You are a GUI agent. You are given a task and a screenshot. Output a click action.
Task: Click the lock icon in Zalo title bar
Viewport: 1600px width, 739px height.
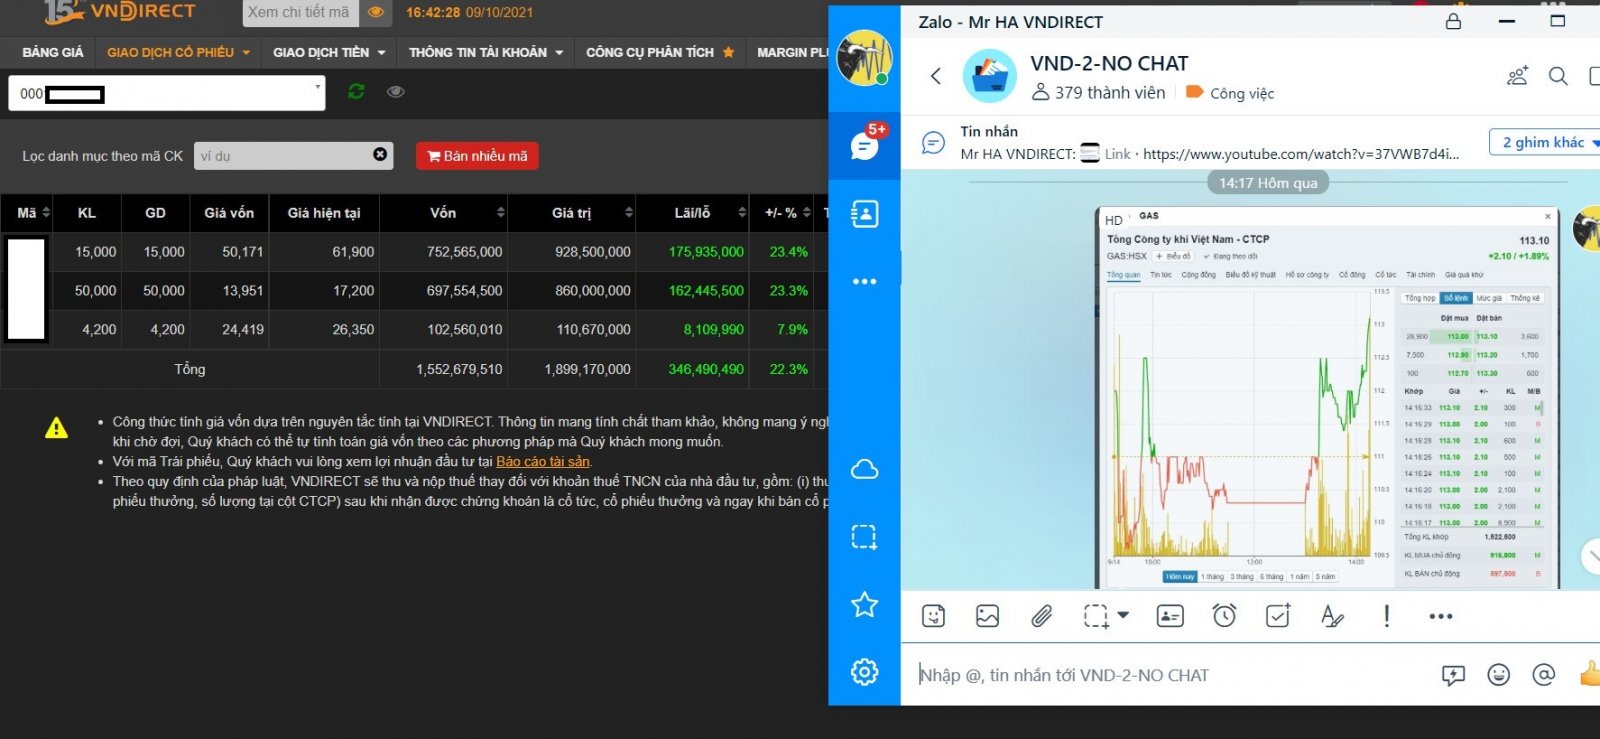pos(1453,21)
